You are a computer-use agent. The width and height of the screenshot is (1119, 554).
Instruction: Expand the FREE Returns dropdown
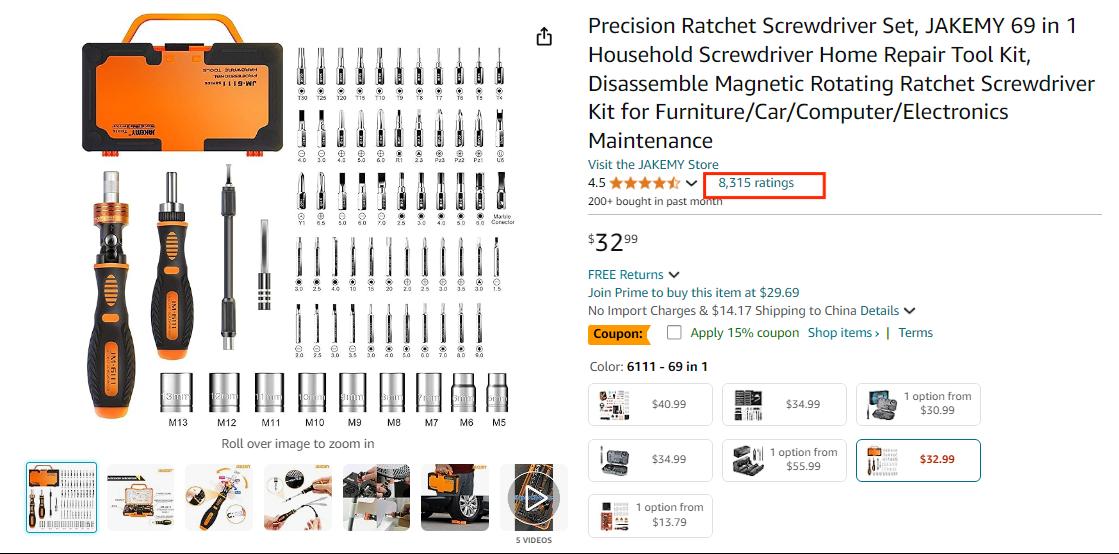pos(674,275)
